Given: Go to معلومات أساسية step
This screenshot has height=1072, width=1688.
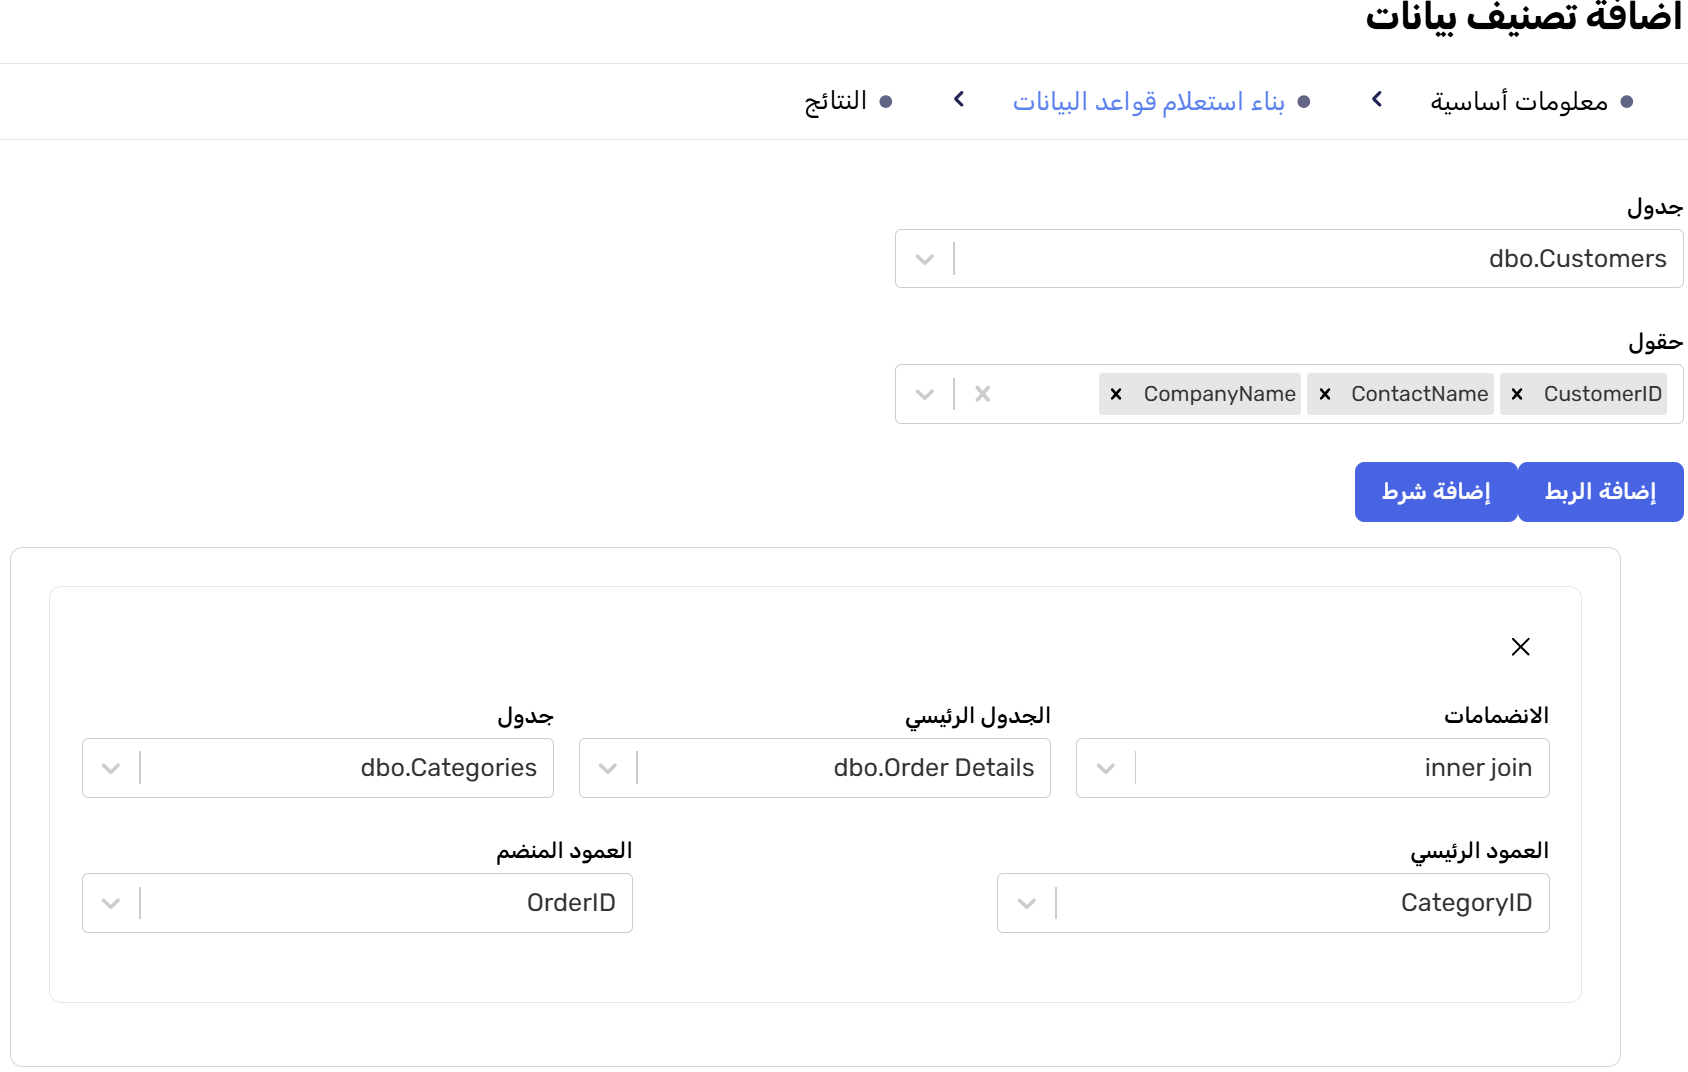Looking at the screenshot, I should click(x=1518, y=101).
